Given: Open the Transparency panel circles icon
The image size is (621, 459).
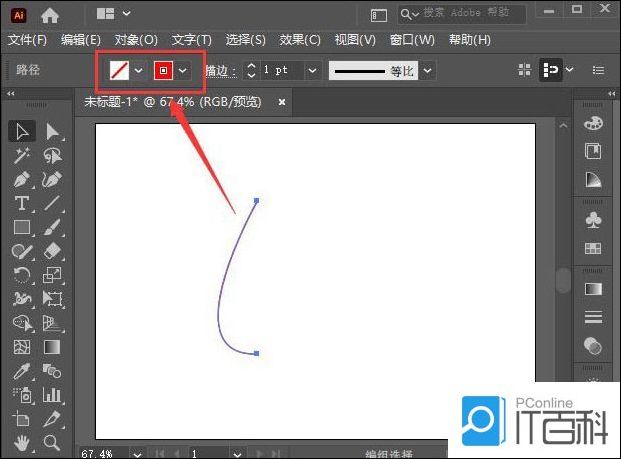Looking at the screenshot, I should point(593,346).
